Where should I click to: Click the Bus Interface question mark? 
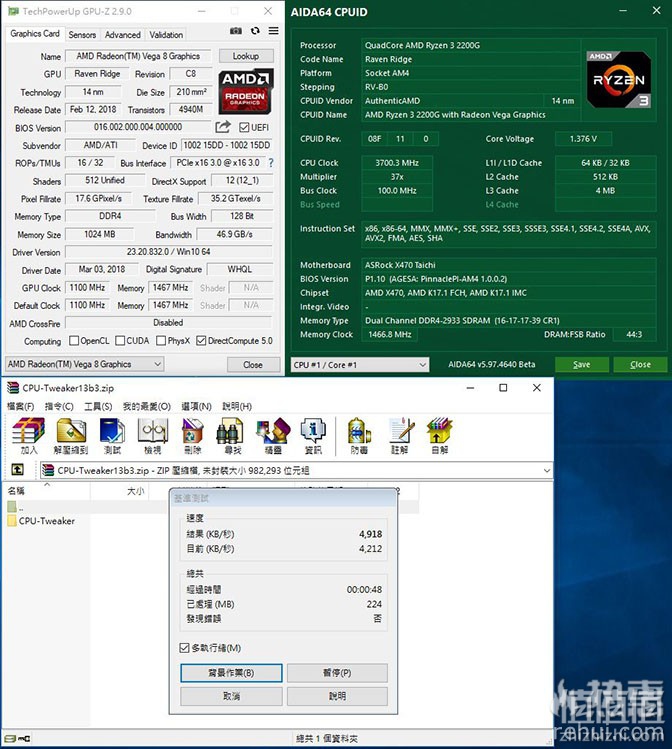pos(271,163)
